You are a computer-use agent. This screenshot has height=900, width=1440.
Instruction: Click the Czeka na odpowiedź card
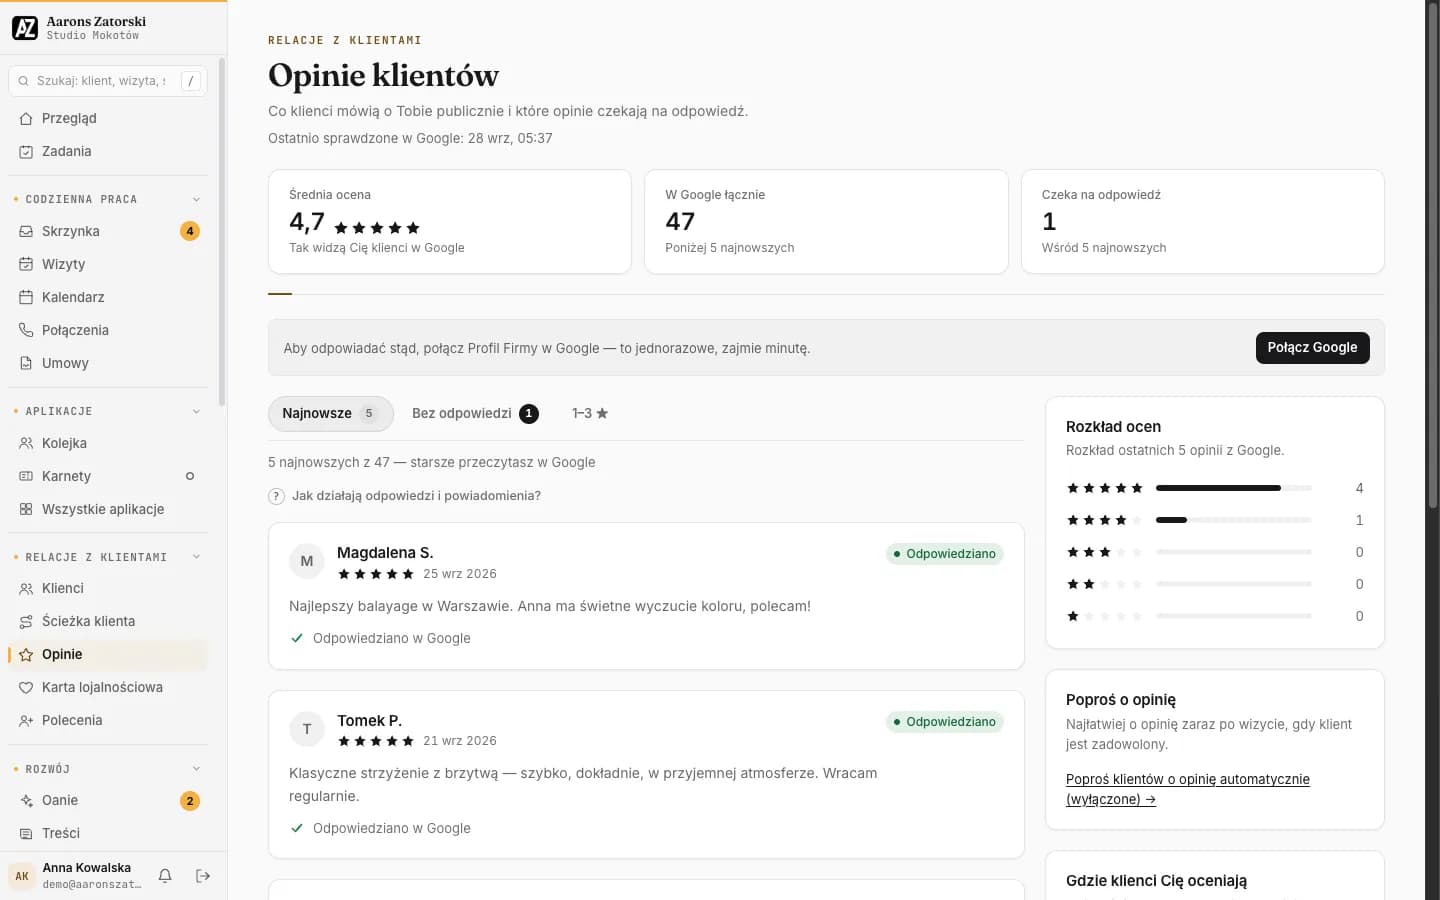(x=1202, y=221)
